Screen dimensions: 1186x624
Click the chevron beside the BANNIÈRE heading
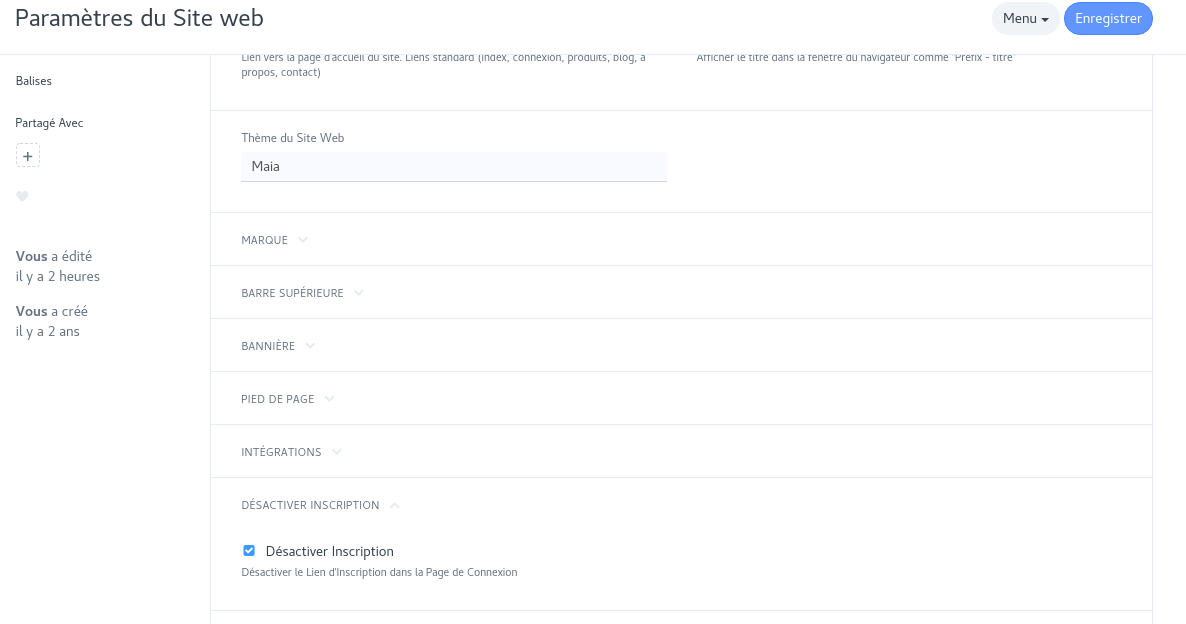[x=310, y=346]
